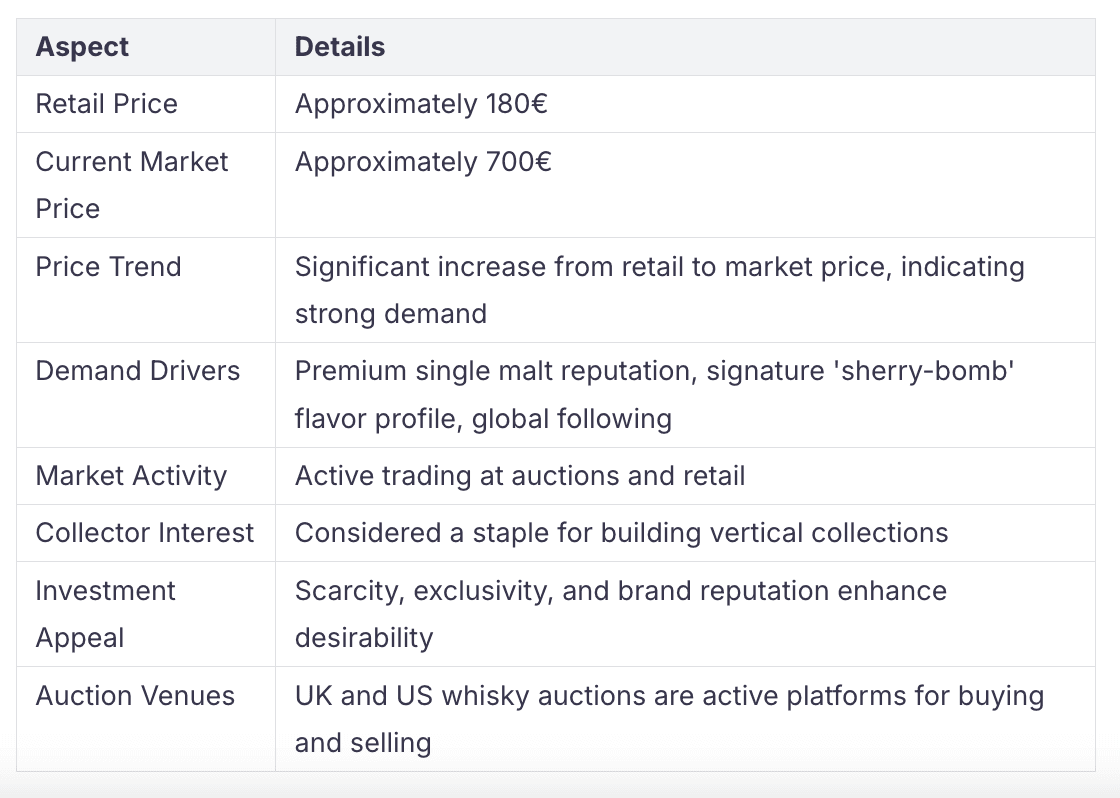Image resolution: width=1120 pixels, height=798 pixels.
Task: Click the vertical collections staple text
Action: (621, 534)
